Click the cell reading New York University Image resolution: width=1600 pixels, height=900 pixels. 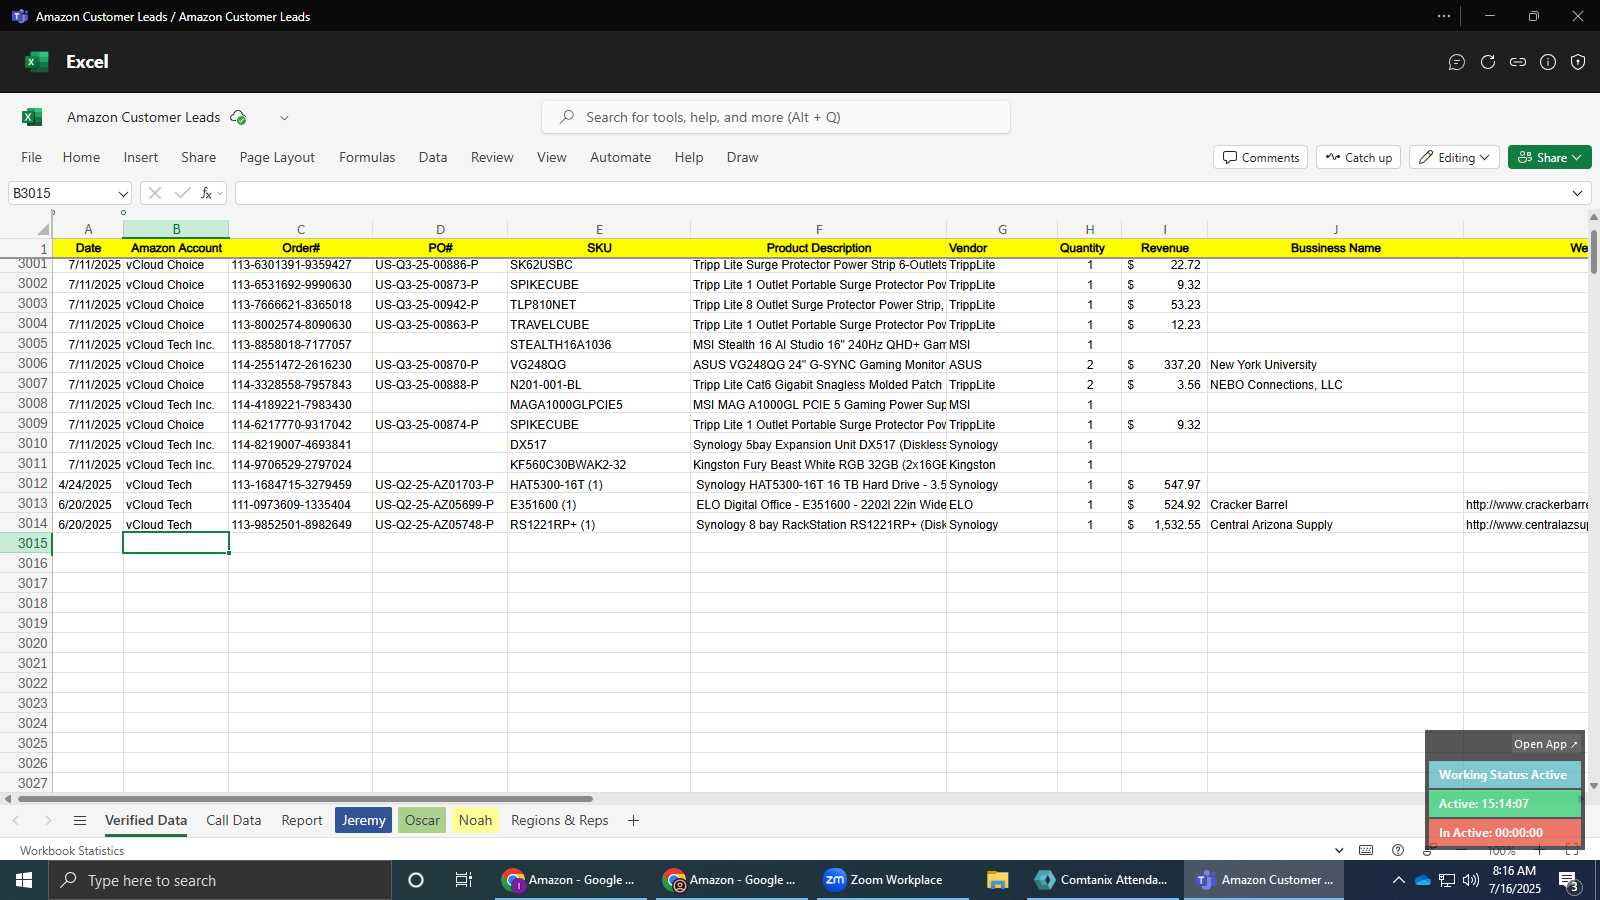(x=1335, y=365)
